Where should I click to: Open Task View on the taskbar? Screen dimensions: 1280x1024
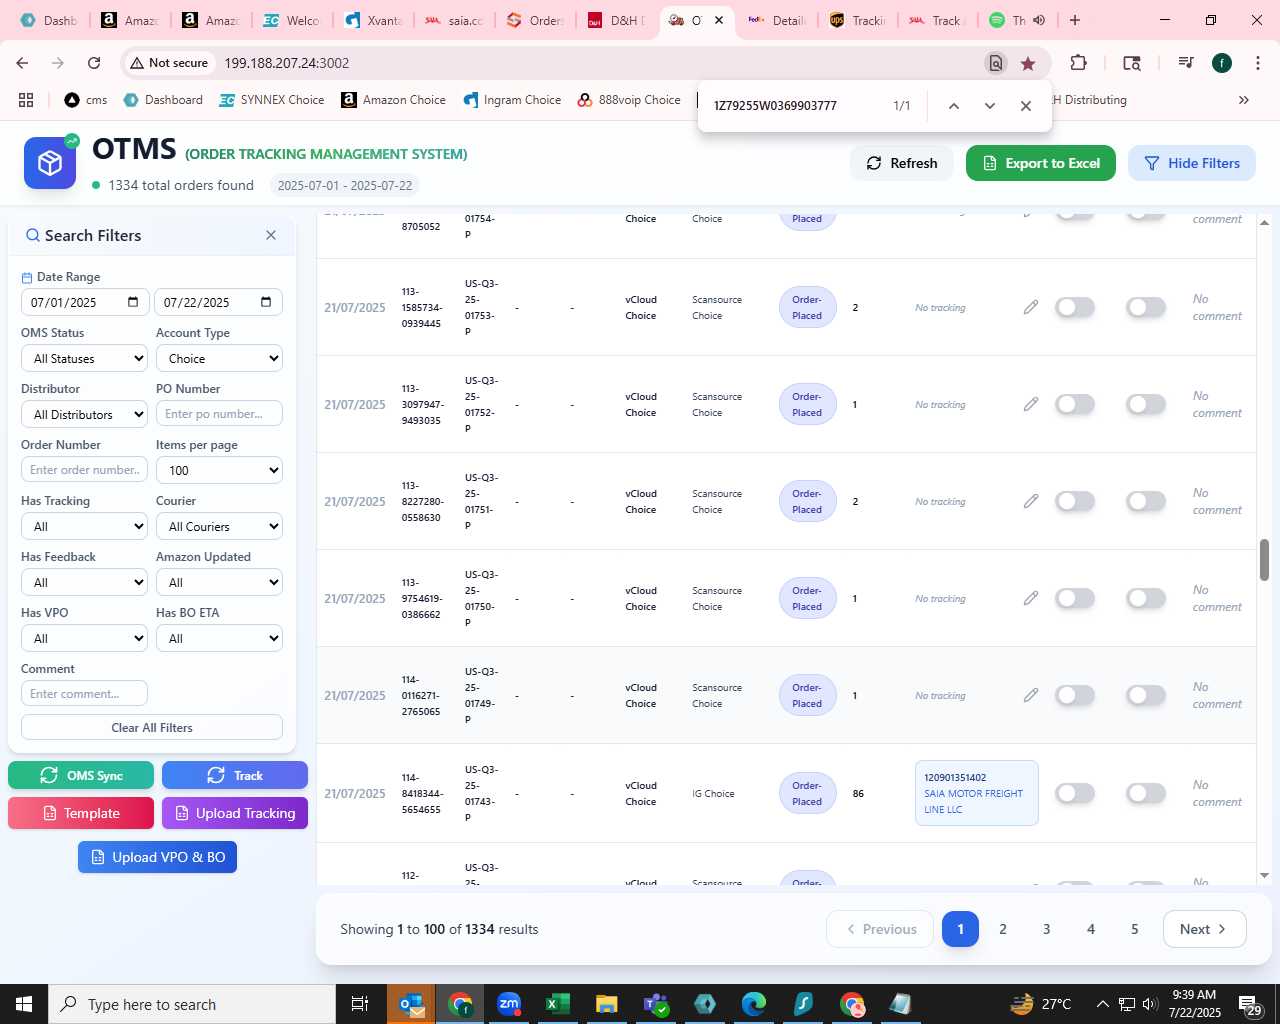point(360,1004)
